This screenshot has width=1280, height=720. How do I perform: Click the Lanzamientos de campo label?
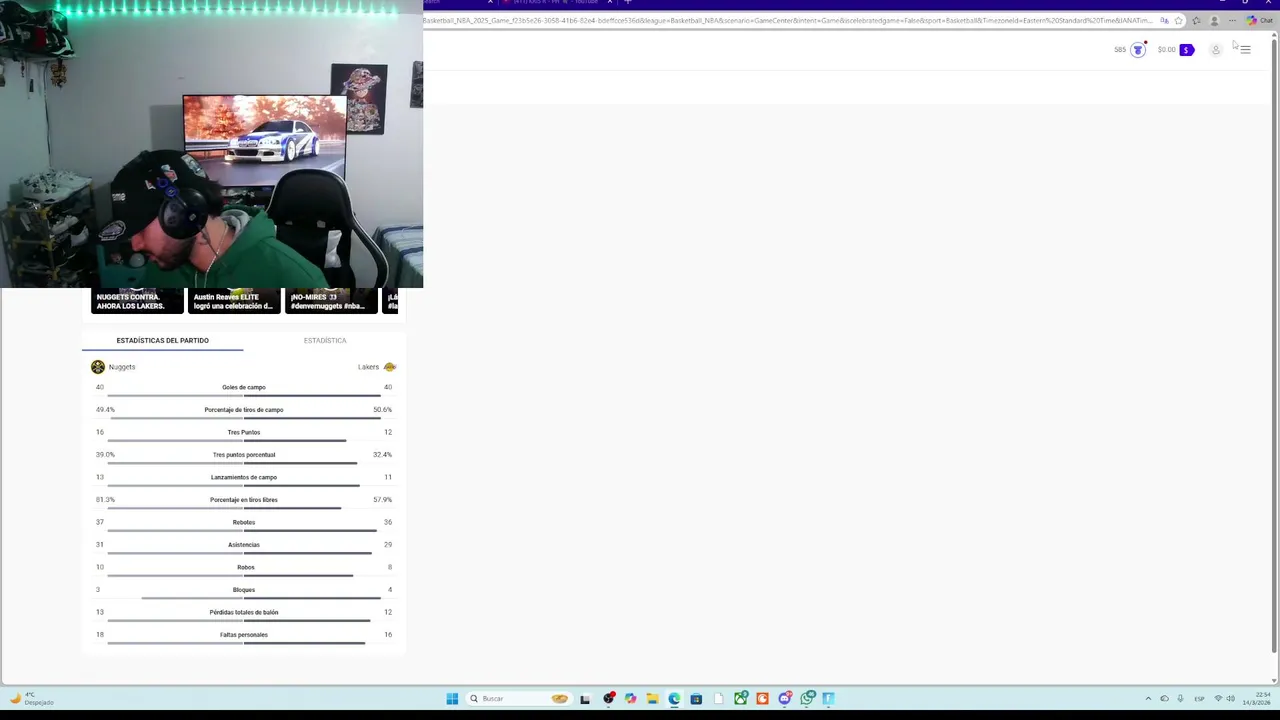pyautogui.click(x=244, y=477)
